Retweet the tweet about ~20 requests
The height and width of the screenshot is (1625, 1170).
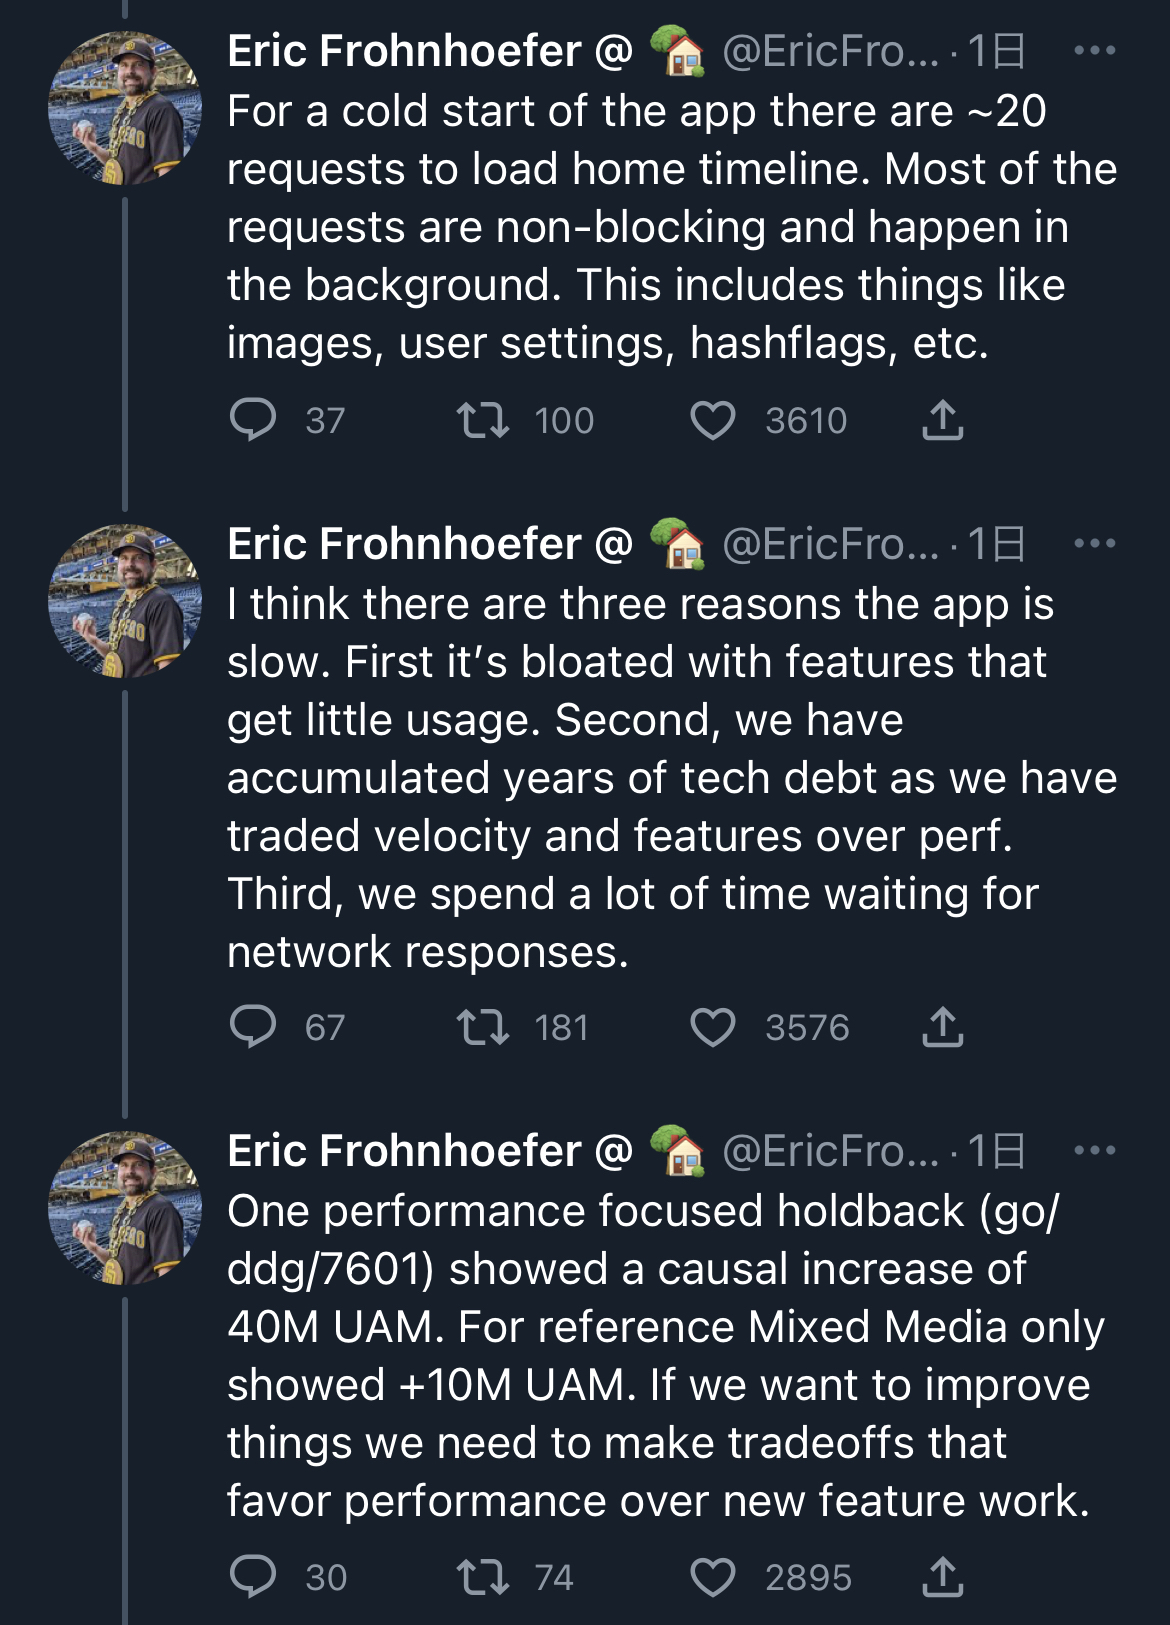[483, 420]
